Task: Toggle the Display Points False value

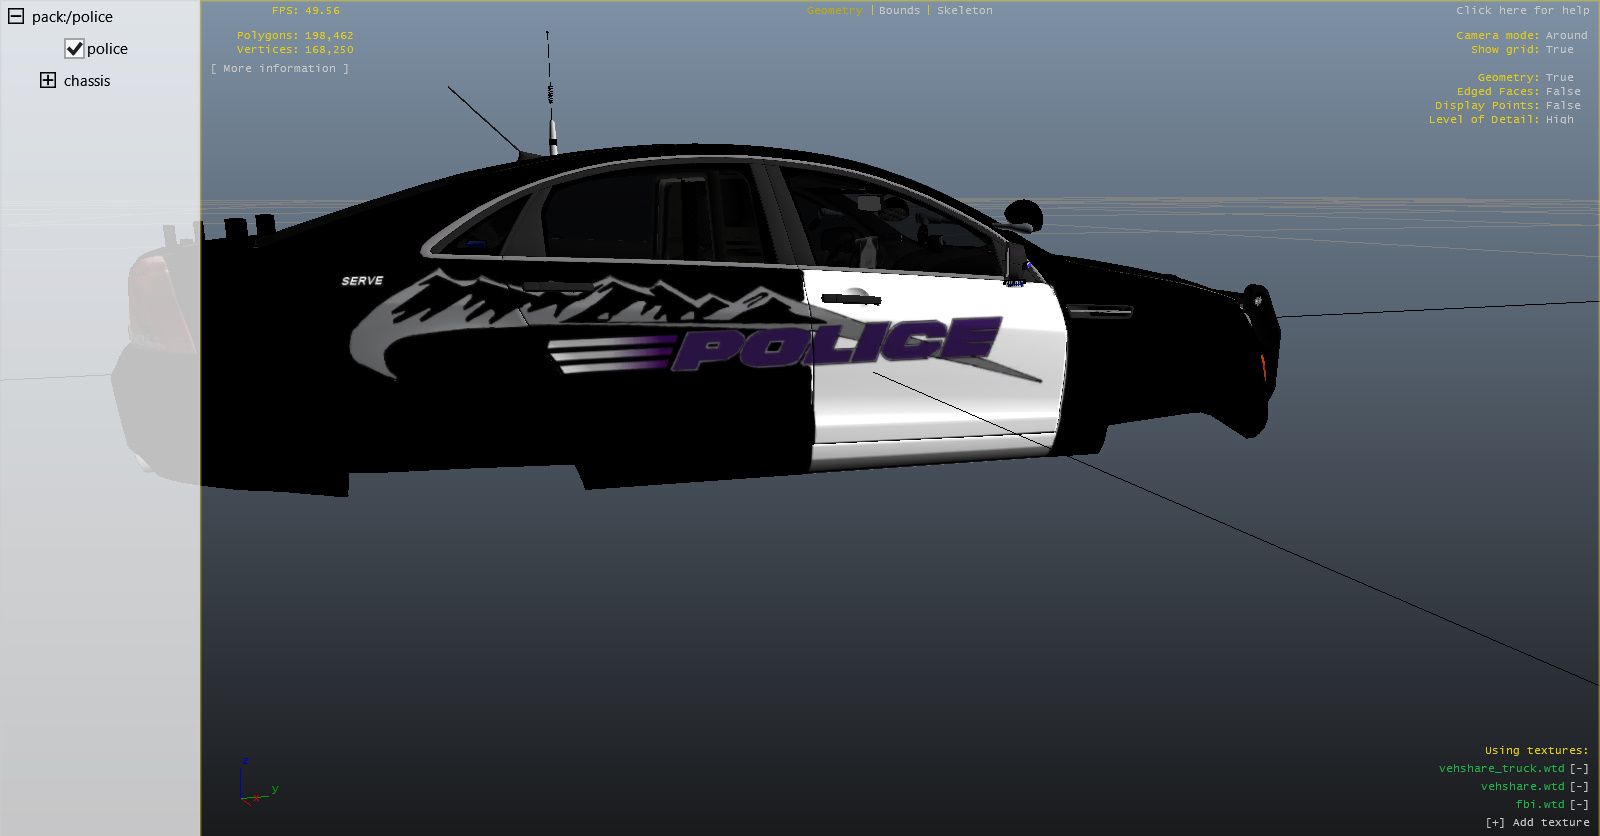Action: (x=1563, y=106)
